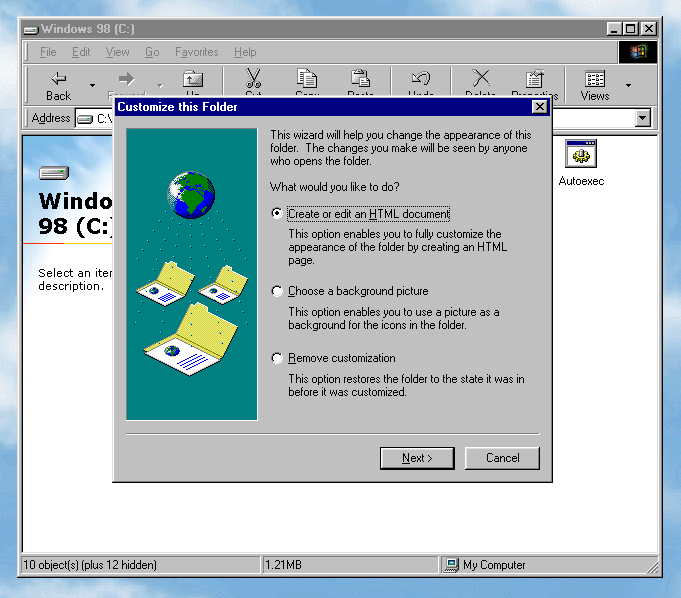Open the Forward button history dropdown arrow
Screen dimensions: 681x598
[x=160, y=86]
